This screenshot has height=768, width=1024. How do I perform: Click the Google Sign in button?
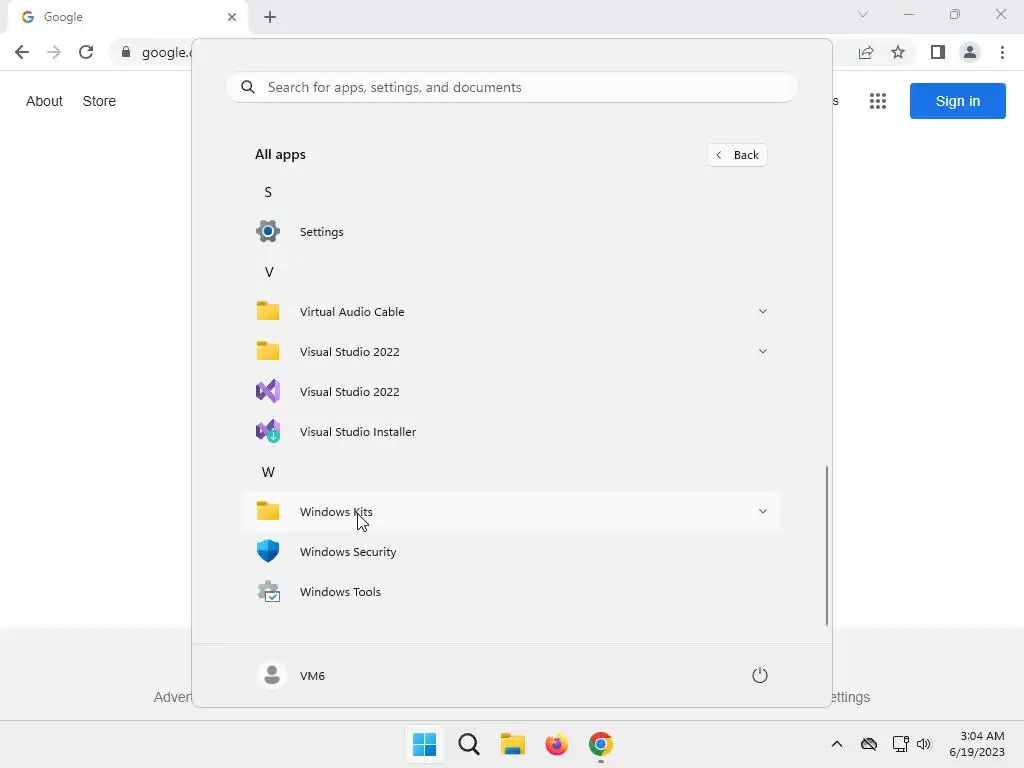[x=957, y=101]
